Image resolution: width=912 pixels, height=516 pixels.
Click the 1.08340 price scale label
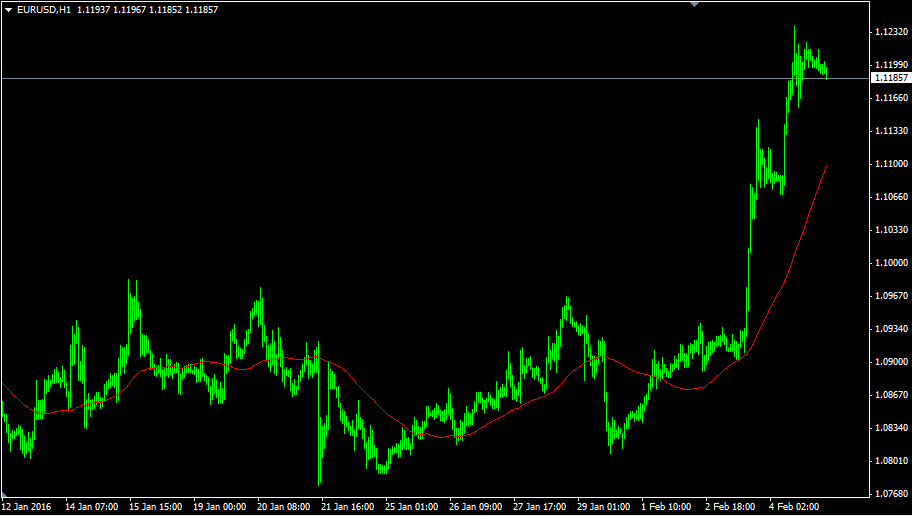891,428
